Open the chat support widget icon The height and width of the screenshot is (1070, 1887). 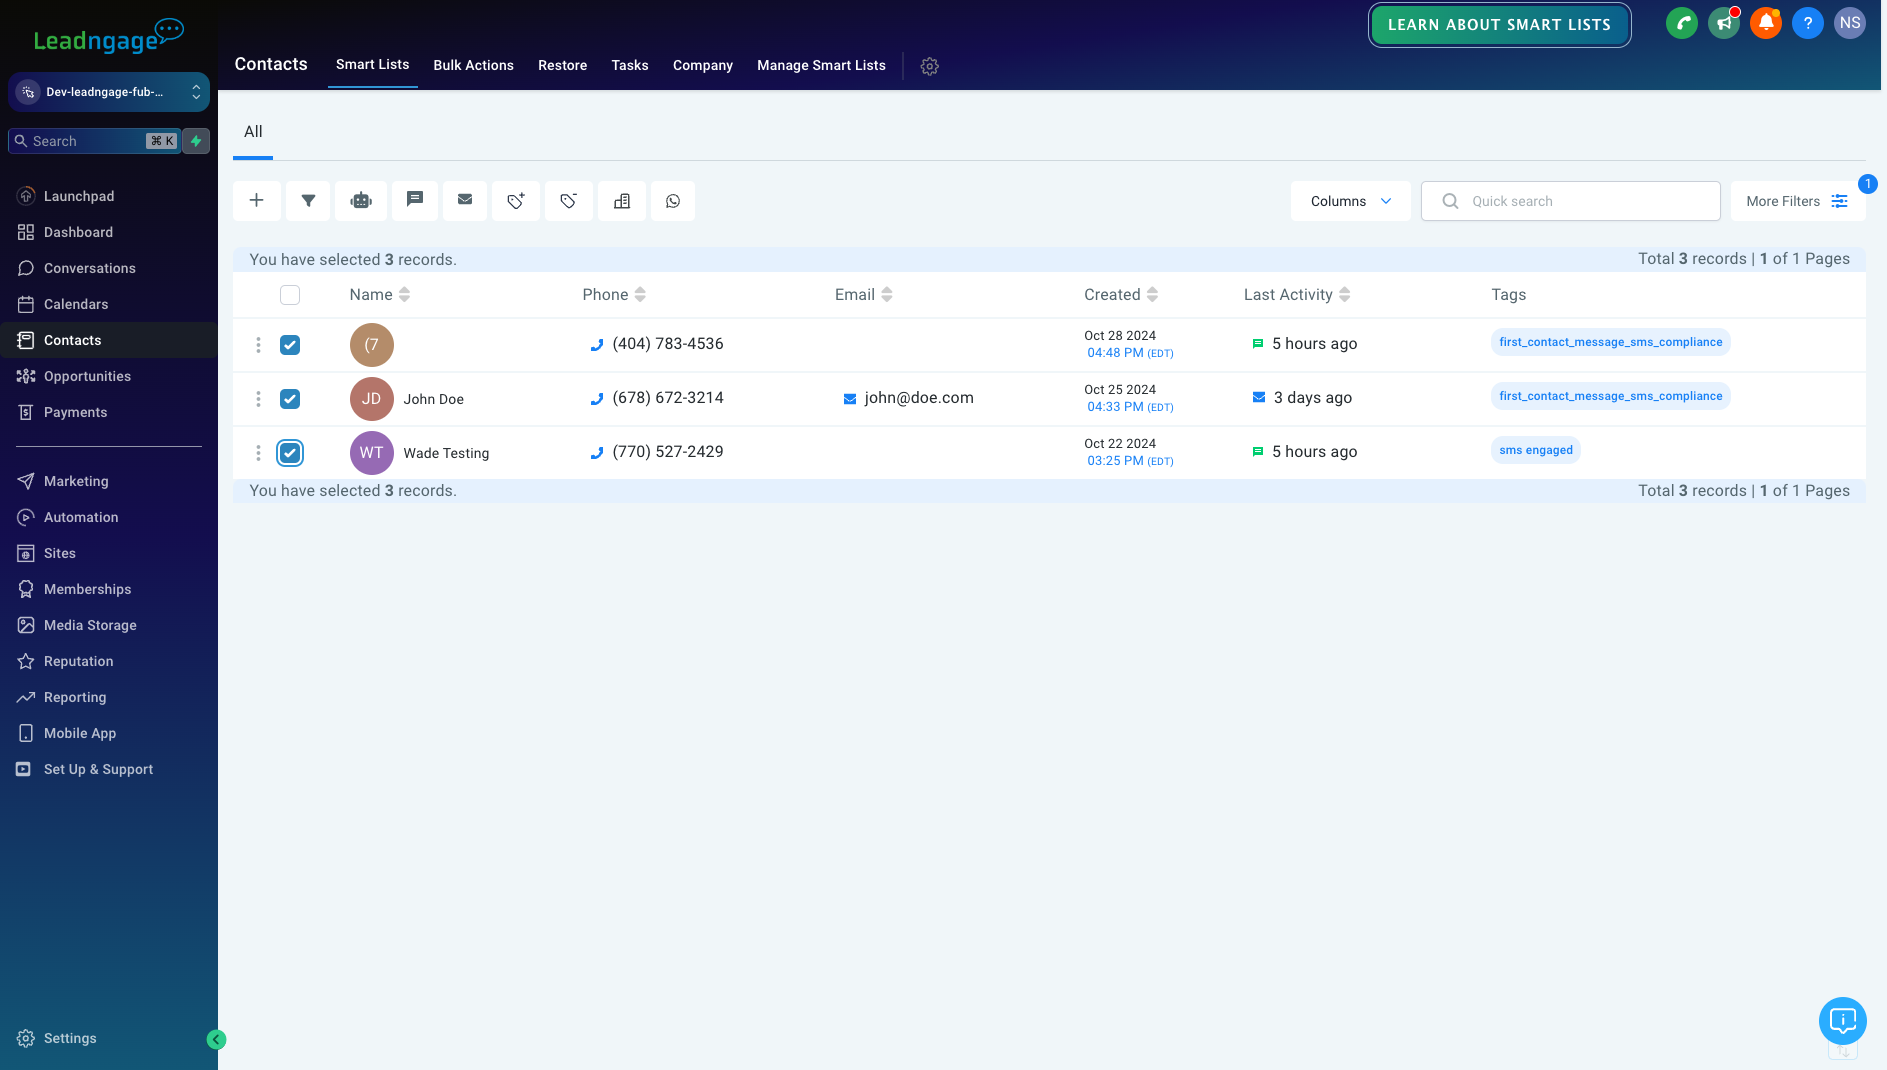tap(1843, 1021)
